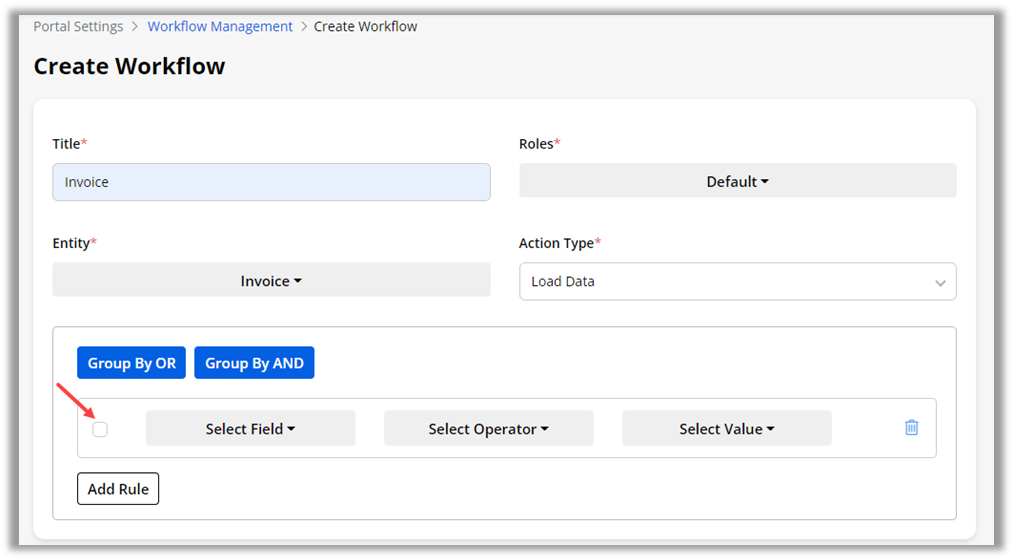Delete the rule using the trash icon
The width and height of the screenshot is (1014, 560).
[x=911, y=428]
